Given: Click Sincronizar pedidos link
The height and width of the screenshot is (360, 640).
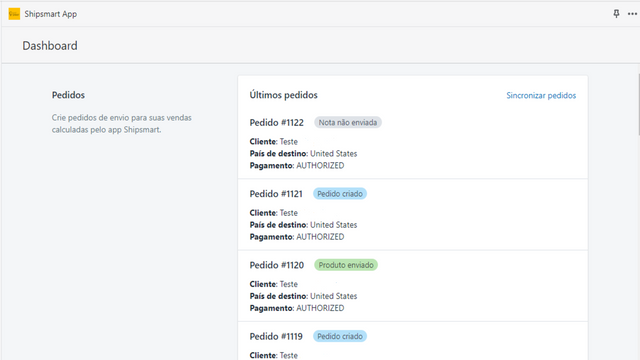Looking at the screenshot, I should tap(541, 96).
